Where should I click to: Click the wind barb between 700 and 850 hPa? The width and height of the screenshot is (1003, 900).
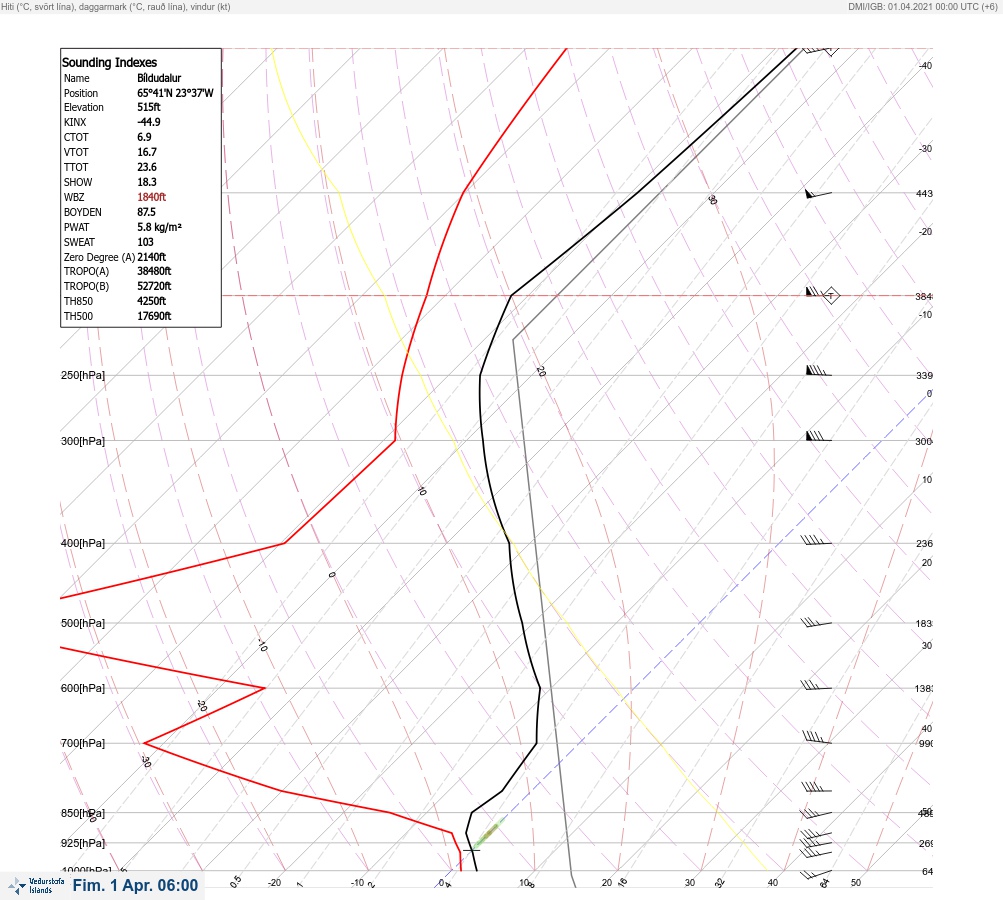[x=817, y=787]
